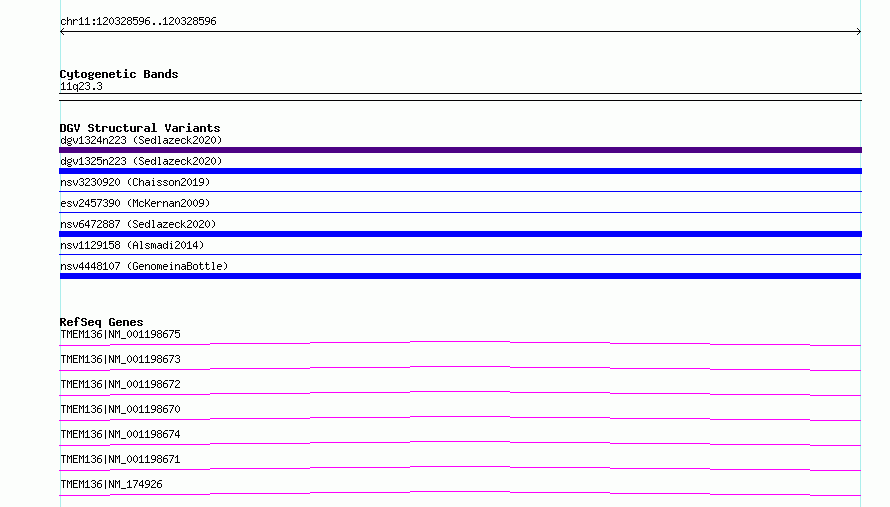Screen dimensions: 890x507
Task: Click the Cytogenetic Bands track heading
Action: click(x=119, y=74)
